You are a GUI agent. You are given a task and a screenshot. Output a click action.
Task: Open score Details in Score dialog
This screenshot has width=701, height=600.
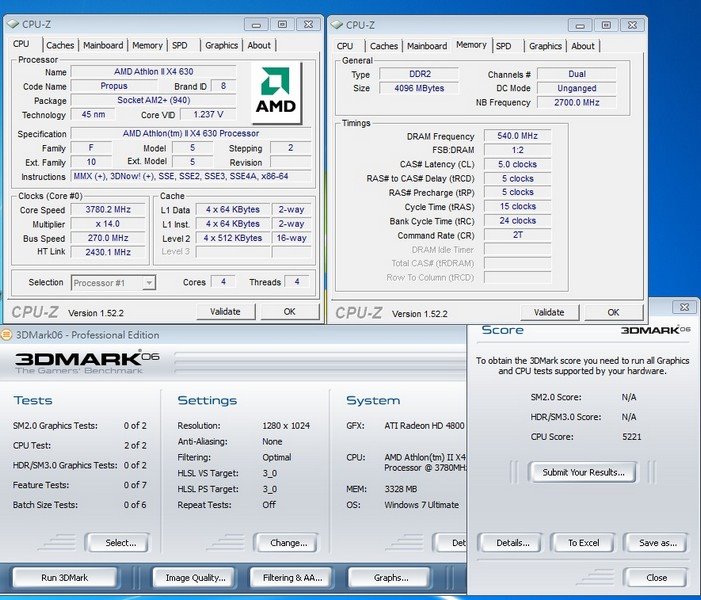click(513, 543)
